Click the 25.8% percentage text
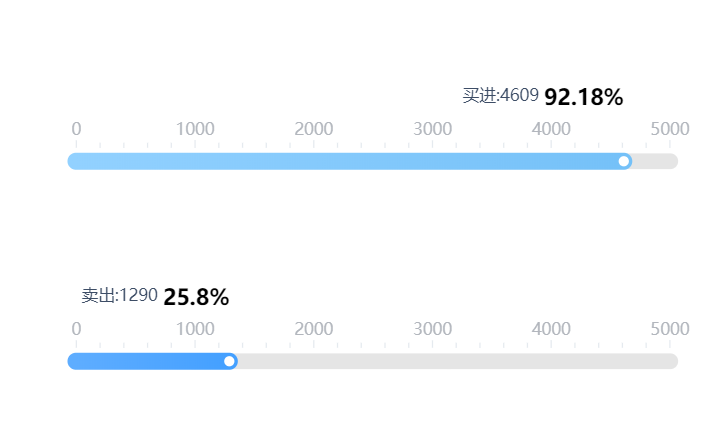 click(x=196, y=297)
